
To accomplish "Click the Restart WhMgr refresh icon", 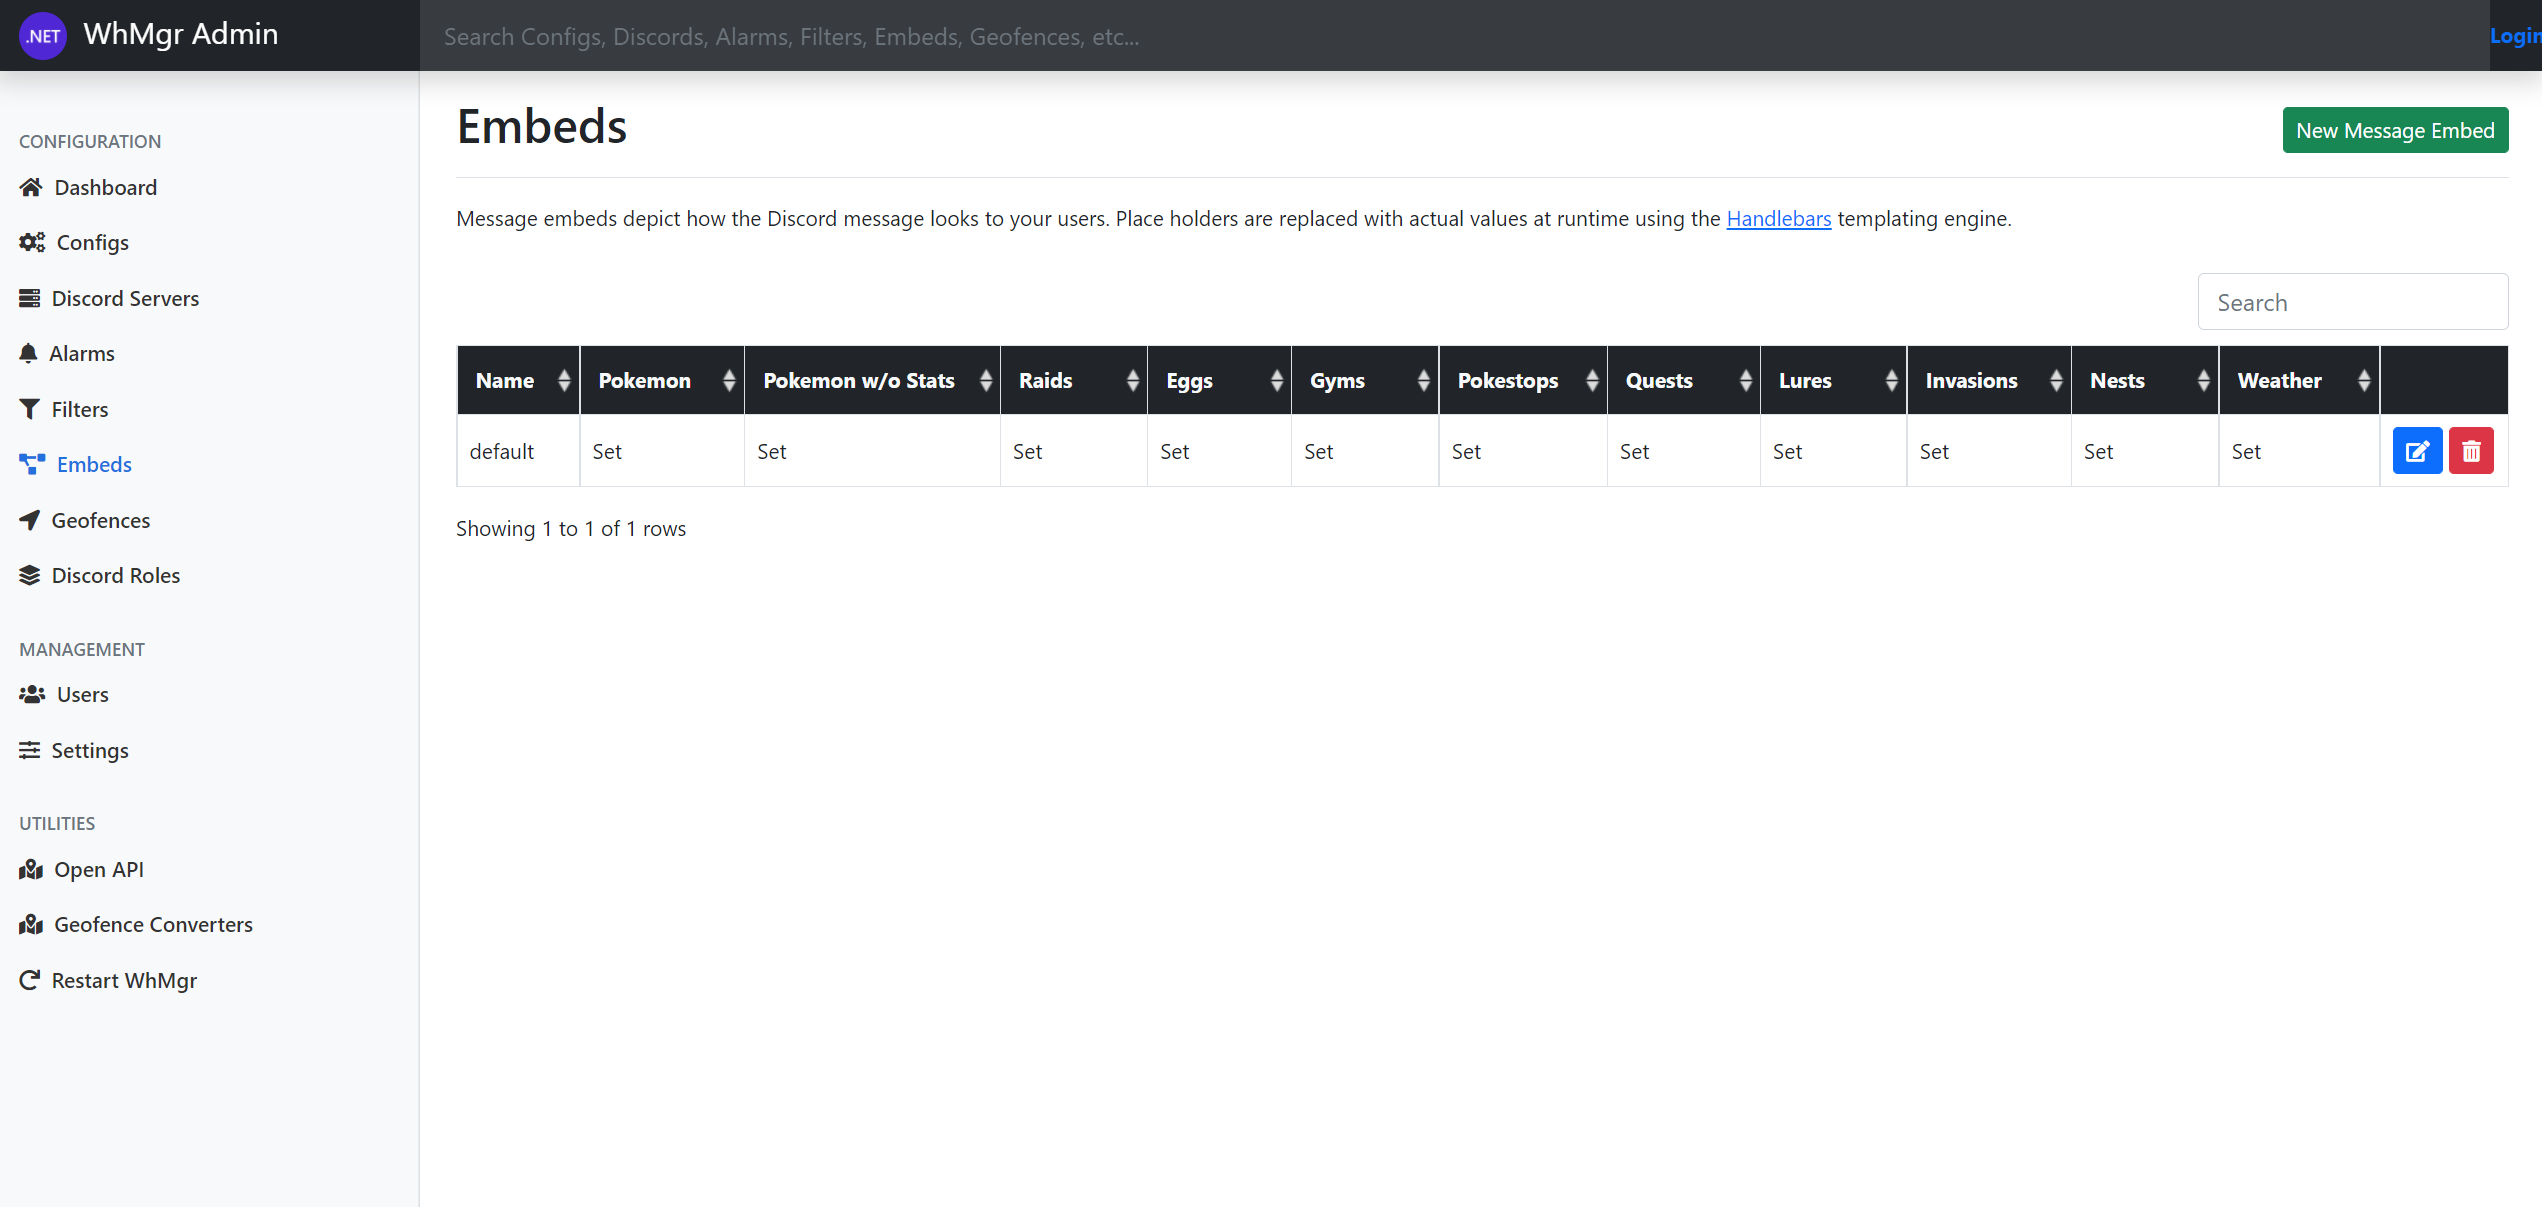I will click(30, 980).
